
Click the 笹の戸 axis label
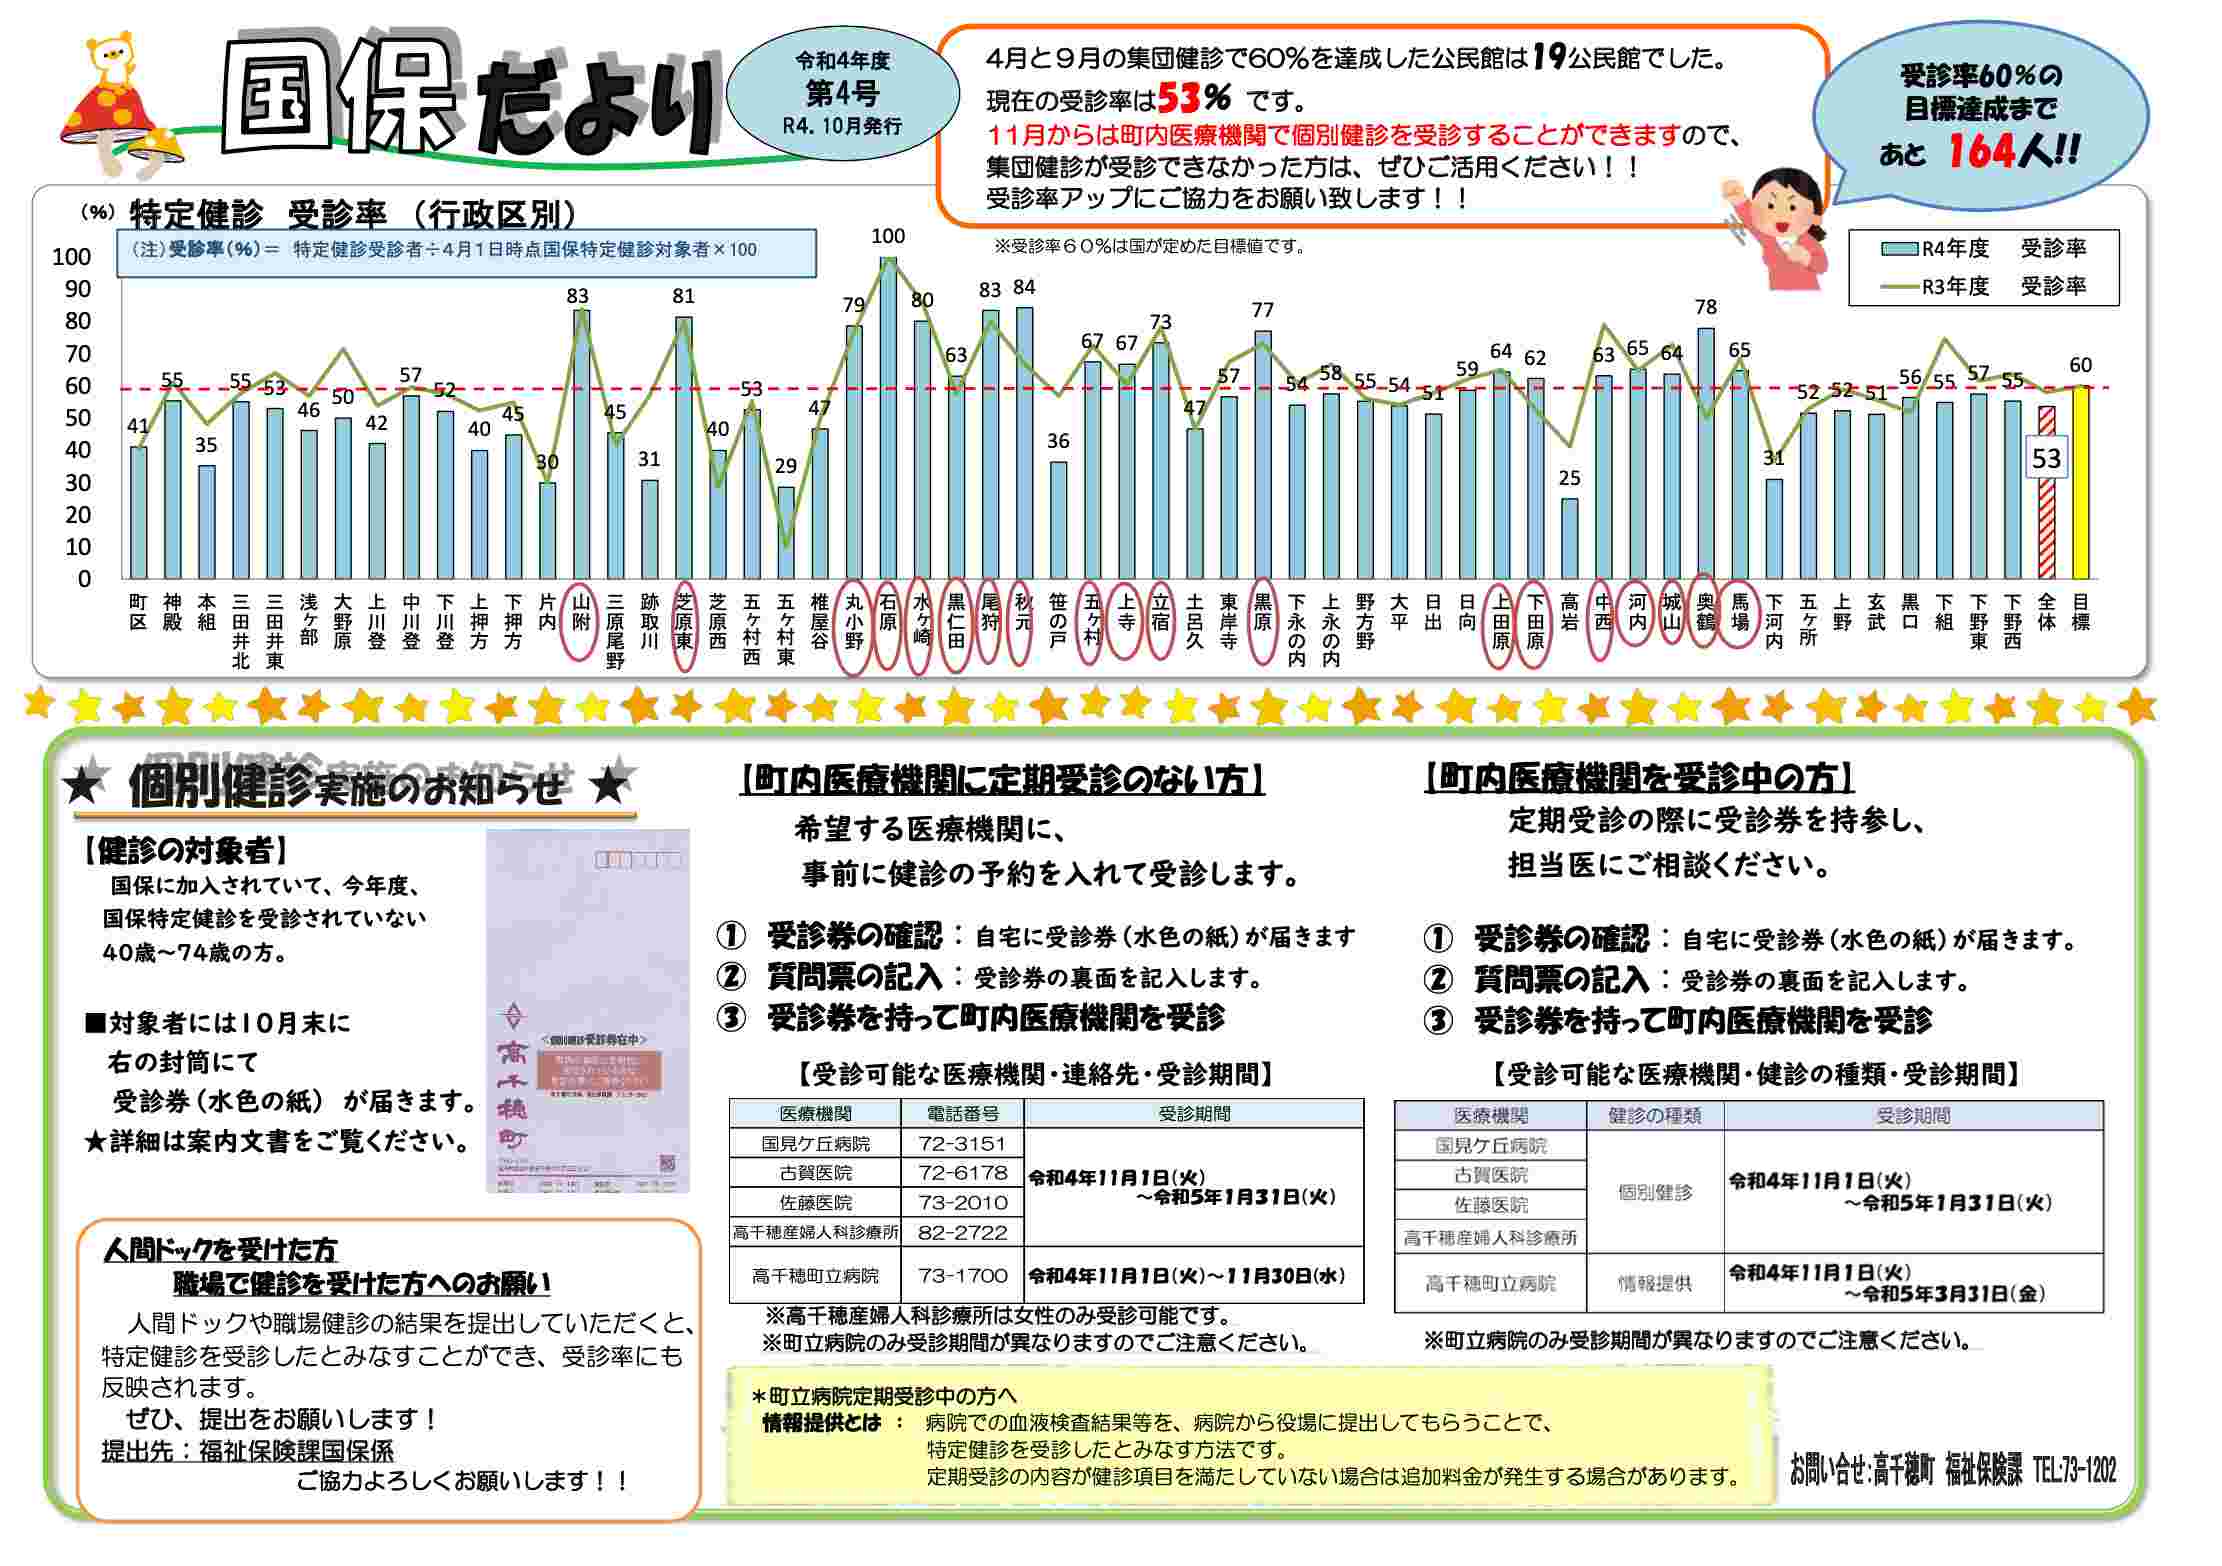pos(1058,621)
